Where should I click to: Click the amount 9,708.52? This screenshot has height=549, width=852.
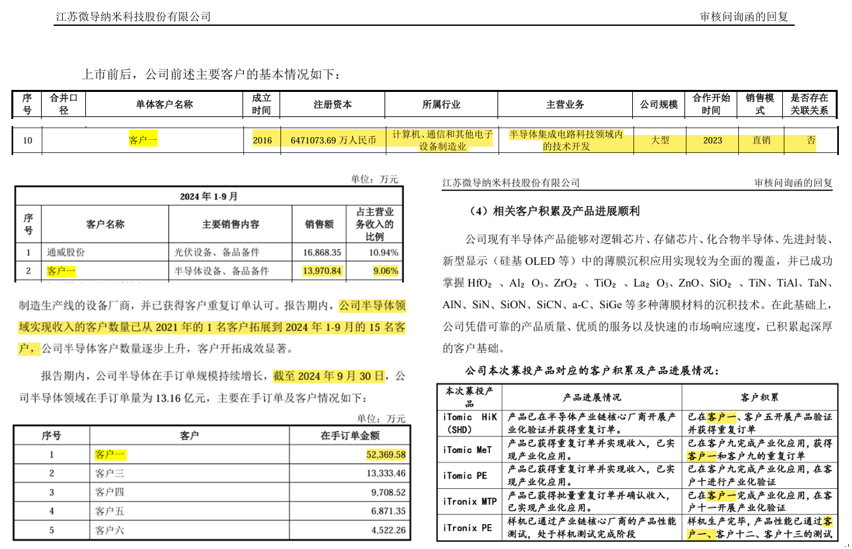[x=389, y=492]
